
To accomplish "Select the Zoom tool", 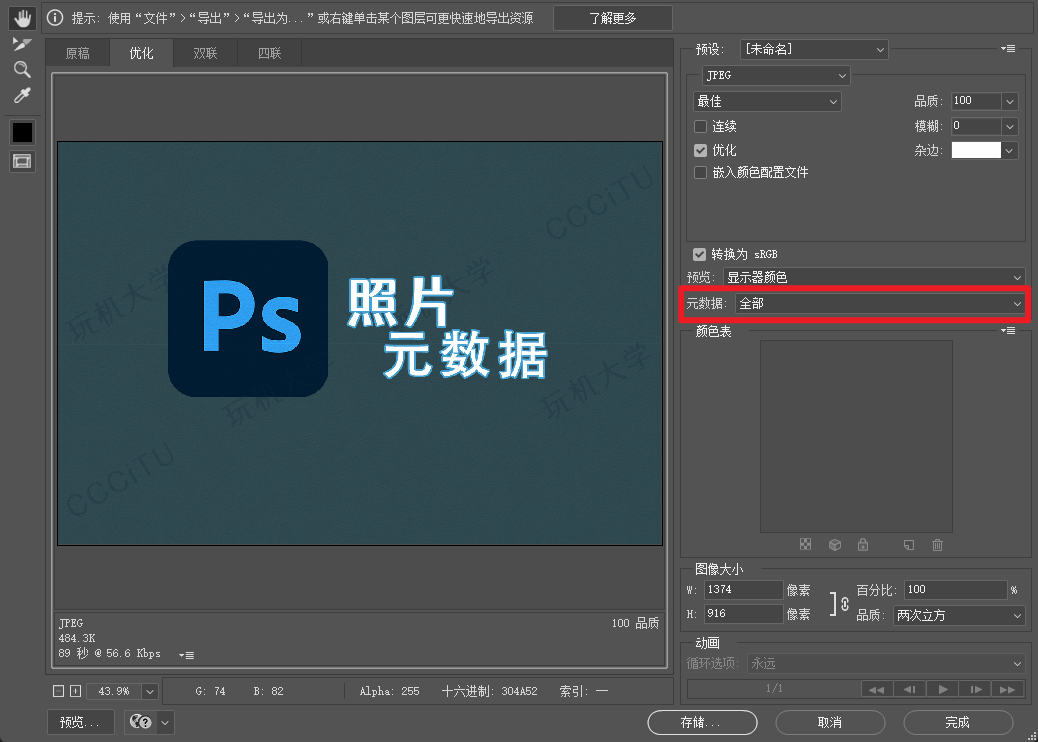I will (22, 69).
